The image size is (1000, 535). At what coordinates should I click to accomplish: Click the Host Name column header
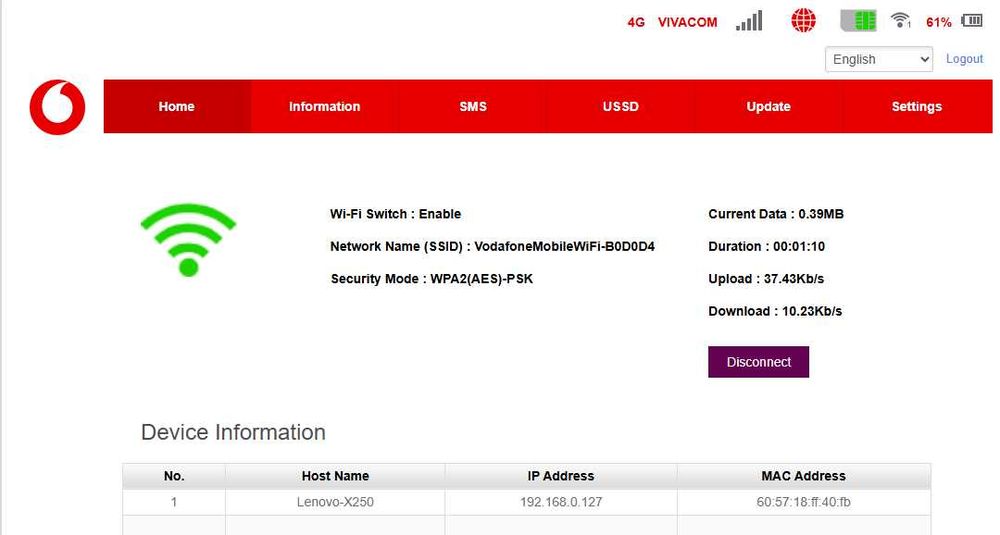(x=335, y=476)
